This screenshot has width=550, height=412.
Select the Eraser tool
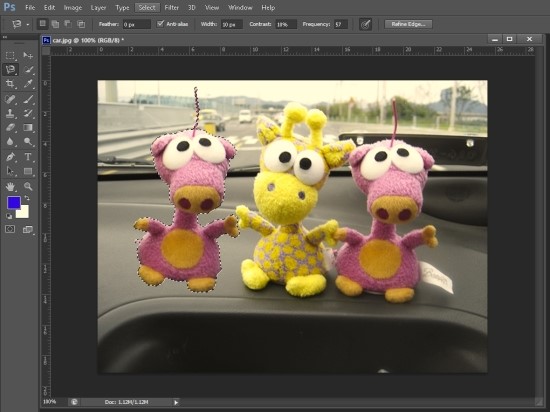(x=10, y=127)
